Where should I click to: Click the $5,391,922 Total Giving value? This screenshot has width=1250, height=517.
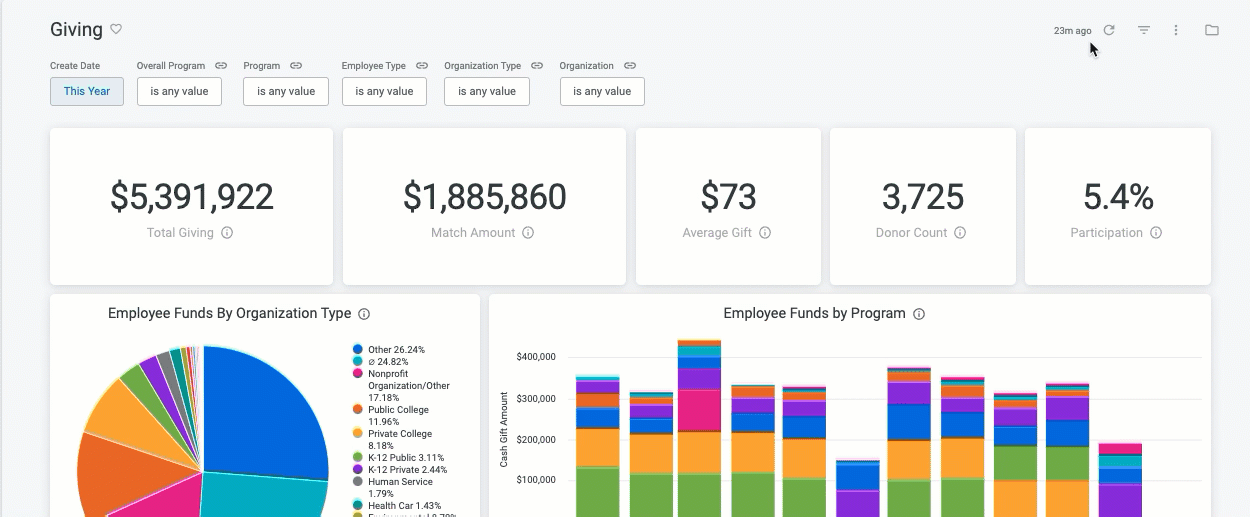[x=191, y=196]
